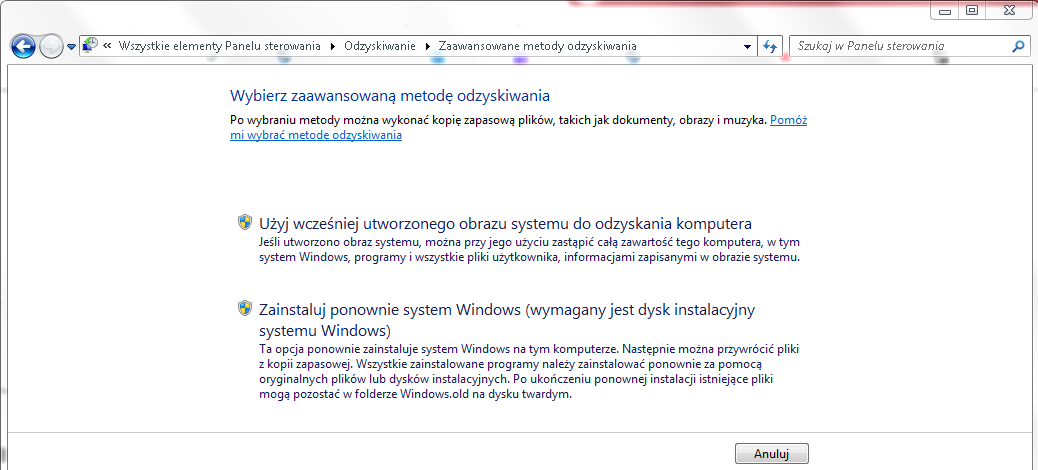Open 'Pomóż mi wybrać metodę odzyskiwania' link

(x=518, y=128)
